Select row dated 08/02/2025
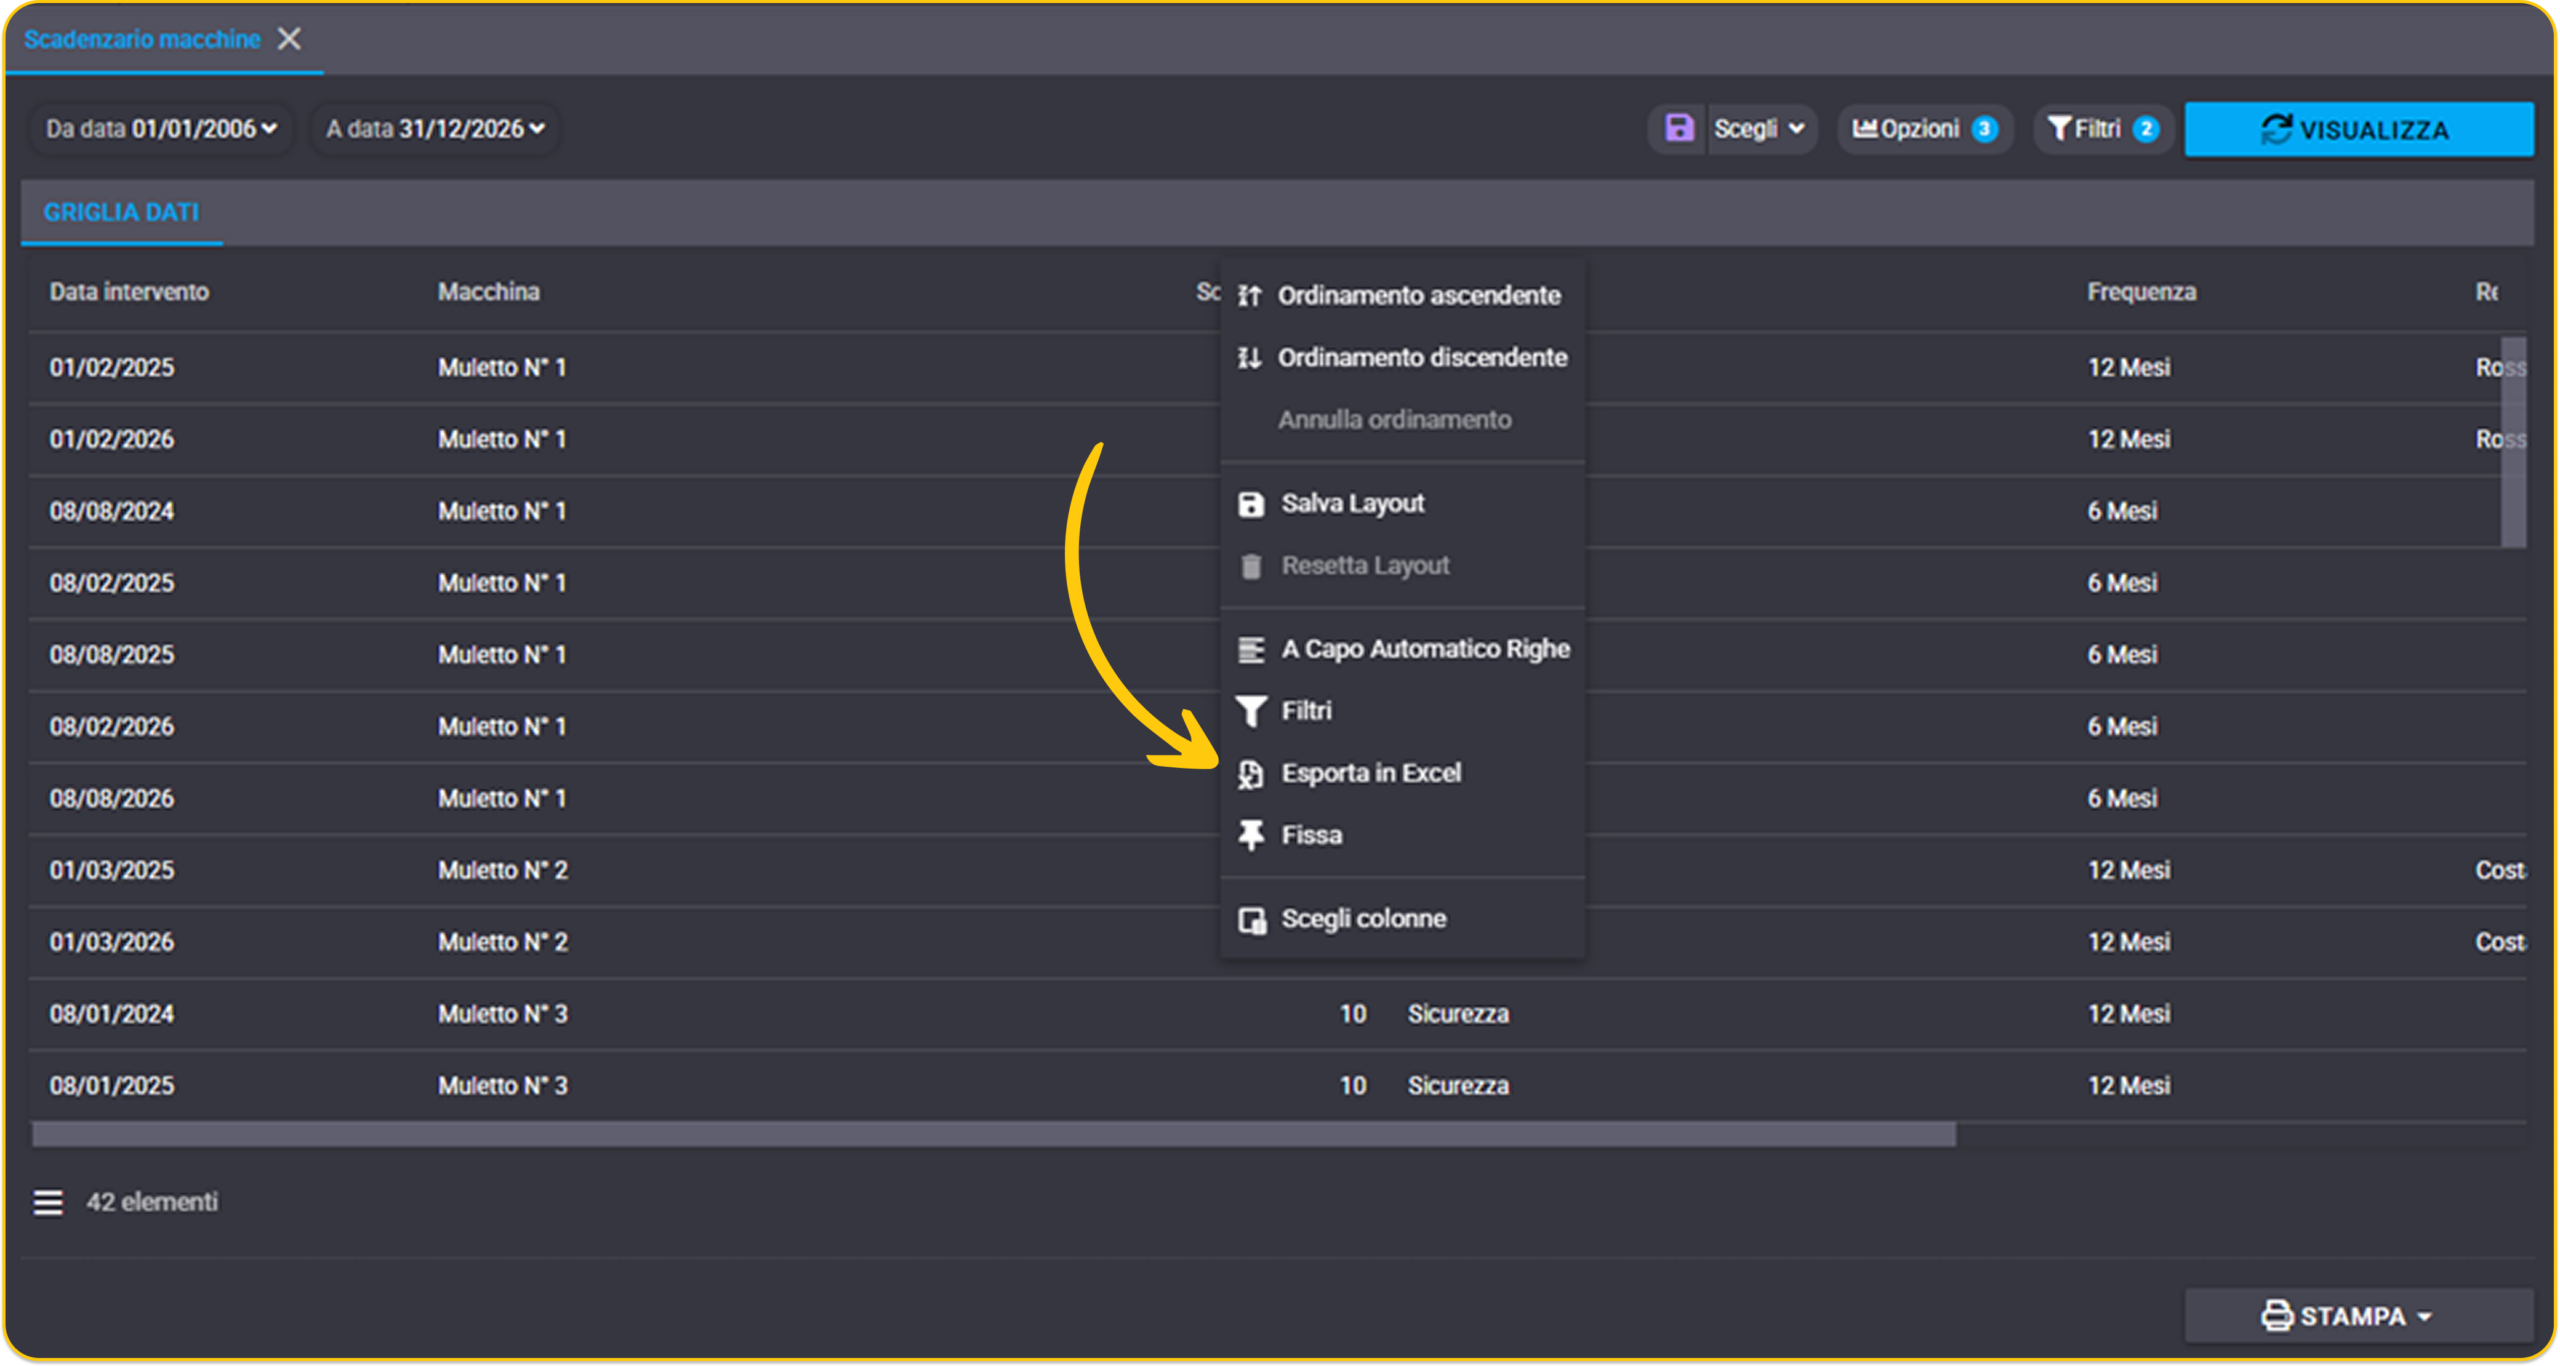 (1277, 584)
